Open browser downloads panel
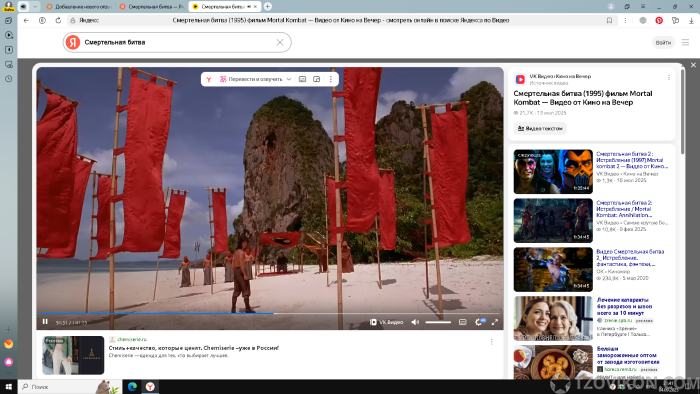 point(691,21)
